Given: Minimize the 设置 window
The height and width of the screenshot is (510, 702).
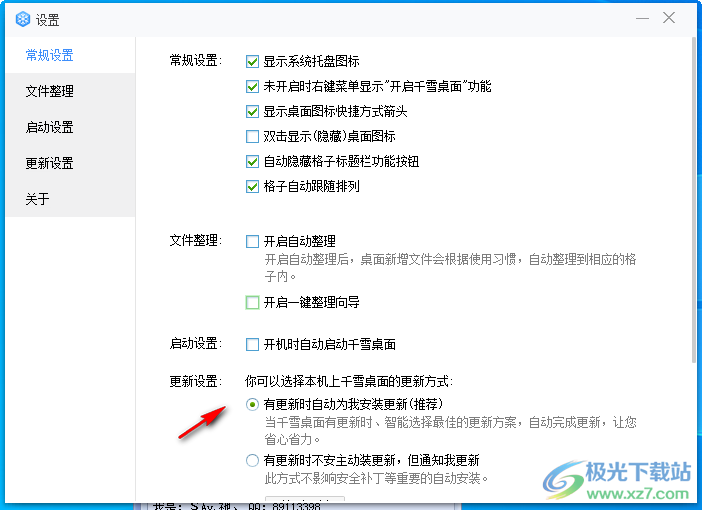Looking at the screenshot, I should click(642, 18).
